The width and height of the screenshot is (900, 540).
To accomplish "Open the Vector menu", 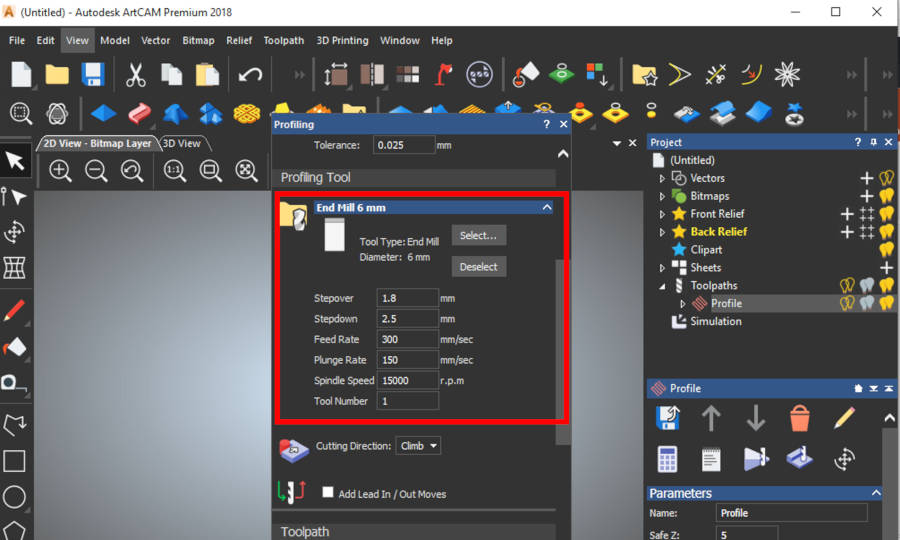I will [x=156, y=40].
